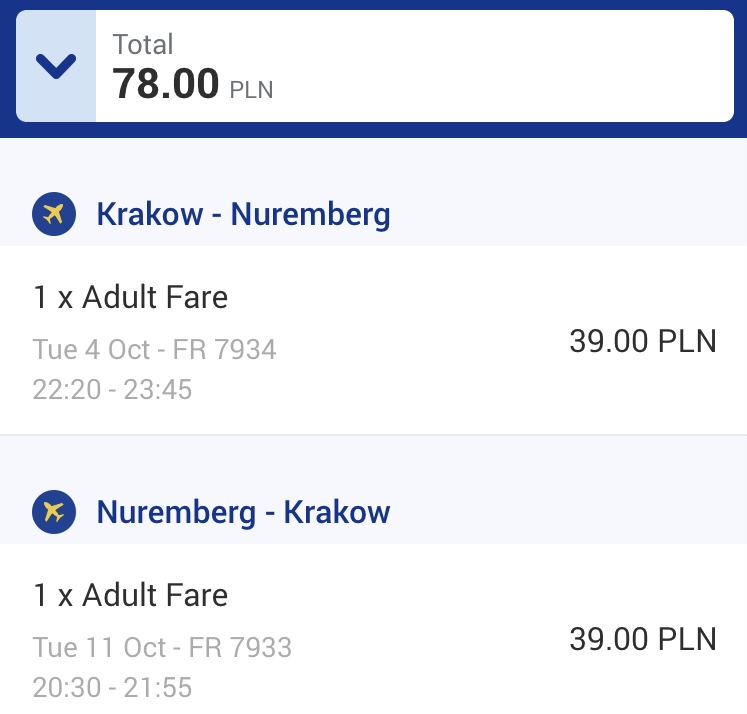Image resolution: width=747 pixels, height=714 pixels.
Task: Click the divider between the flight sections
Action: point(374,435)
